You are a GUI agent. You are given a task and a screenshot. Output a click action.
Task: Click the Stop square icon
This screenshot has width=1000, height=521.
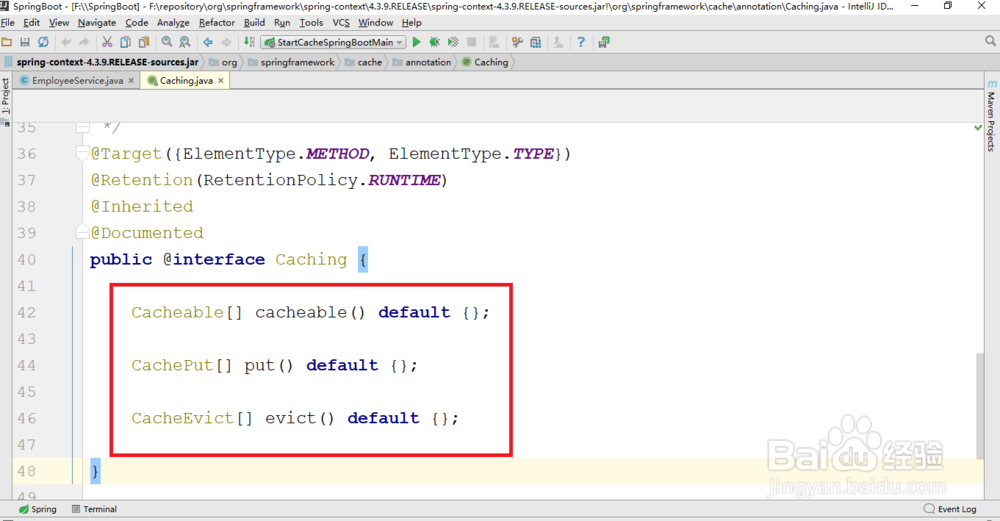471,42
